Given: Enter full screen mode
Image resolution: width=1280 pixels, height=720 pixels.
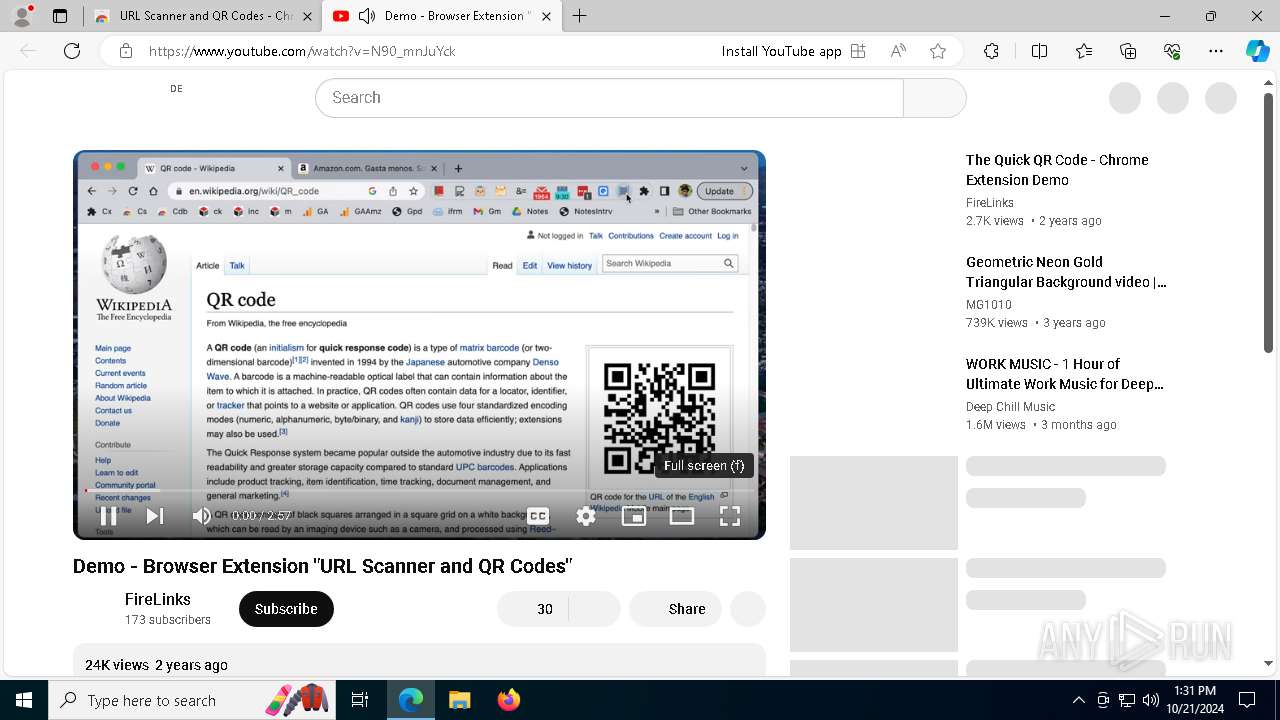Looking at the screenshot, I should (x=730, y=516).
